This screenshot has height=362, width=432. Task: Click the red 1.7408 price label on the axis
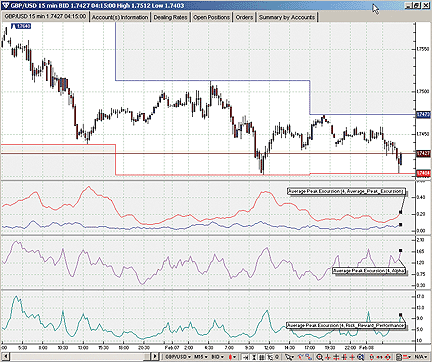(x=424, y=173)
